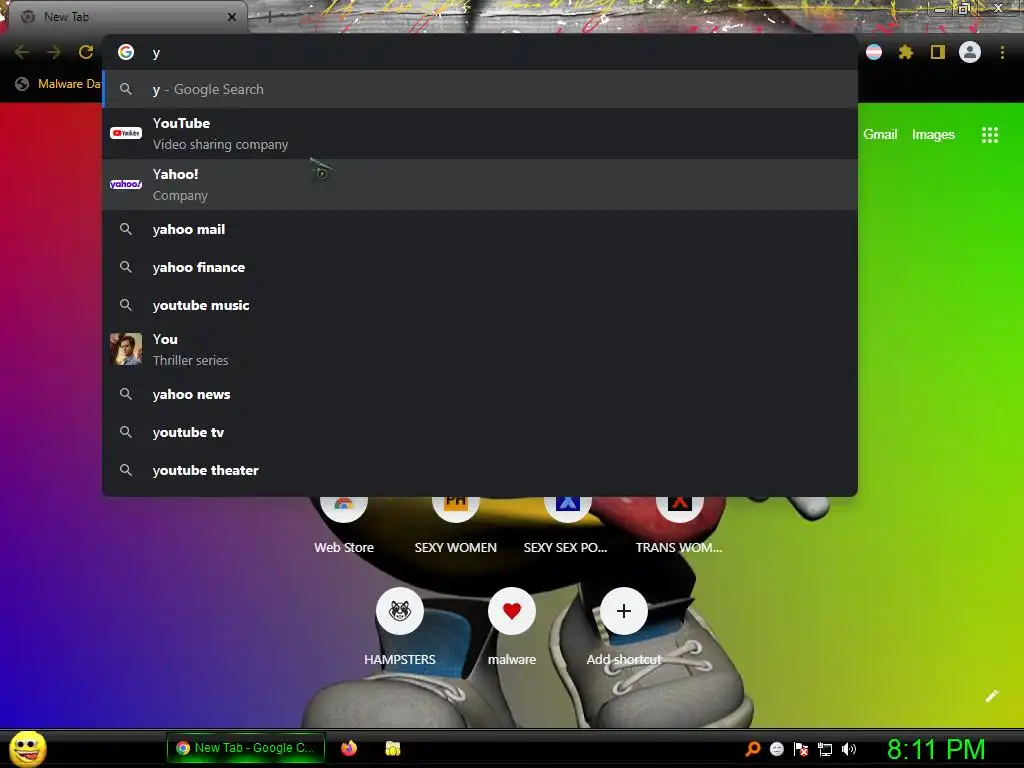
Task: Close the New Tab browser tab
Action: (x=232, y=17)
